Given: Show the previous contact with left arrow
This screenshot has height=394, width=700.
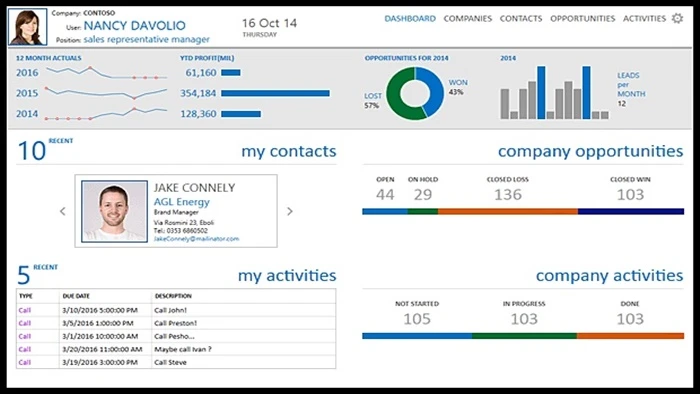Looking at the screenshot, I should (x=62, y=212).
